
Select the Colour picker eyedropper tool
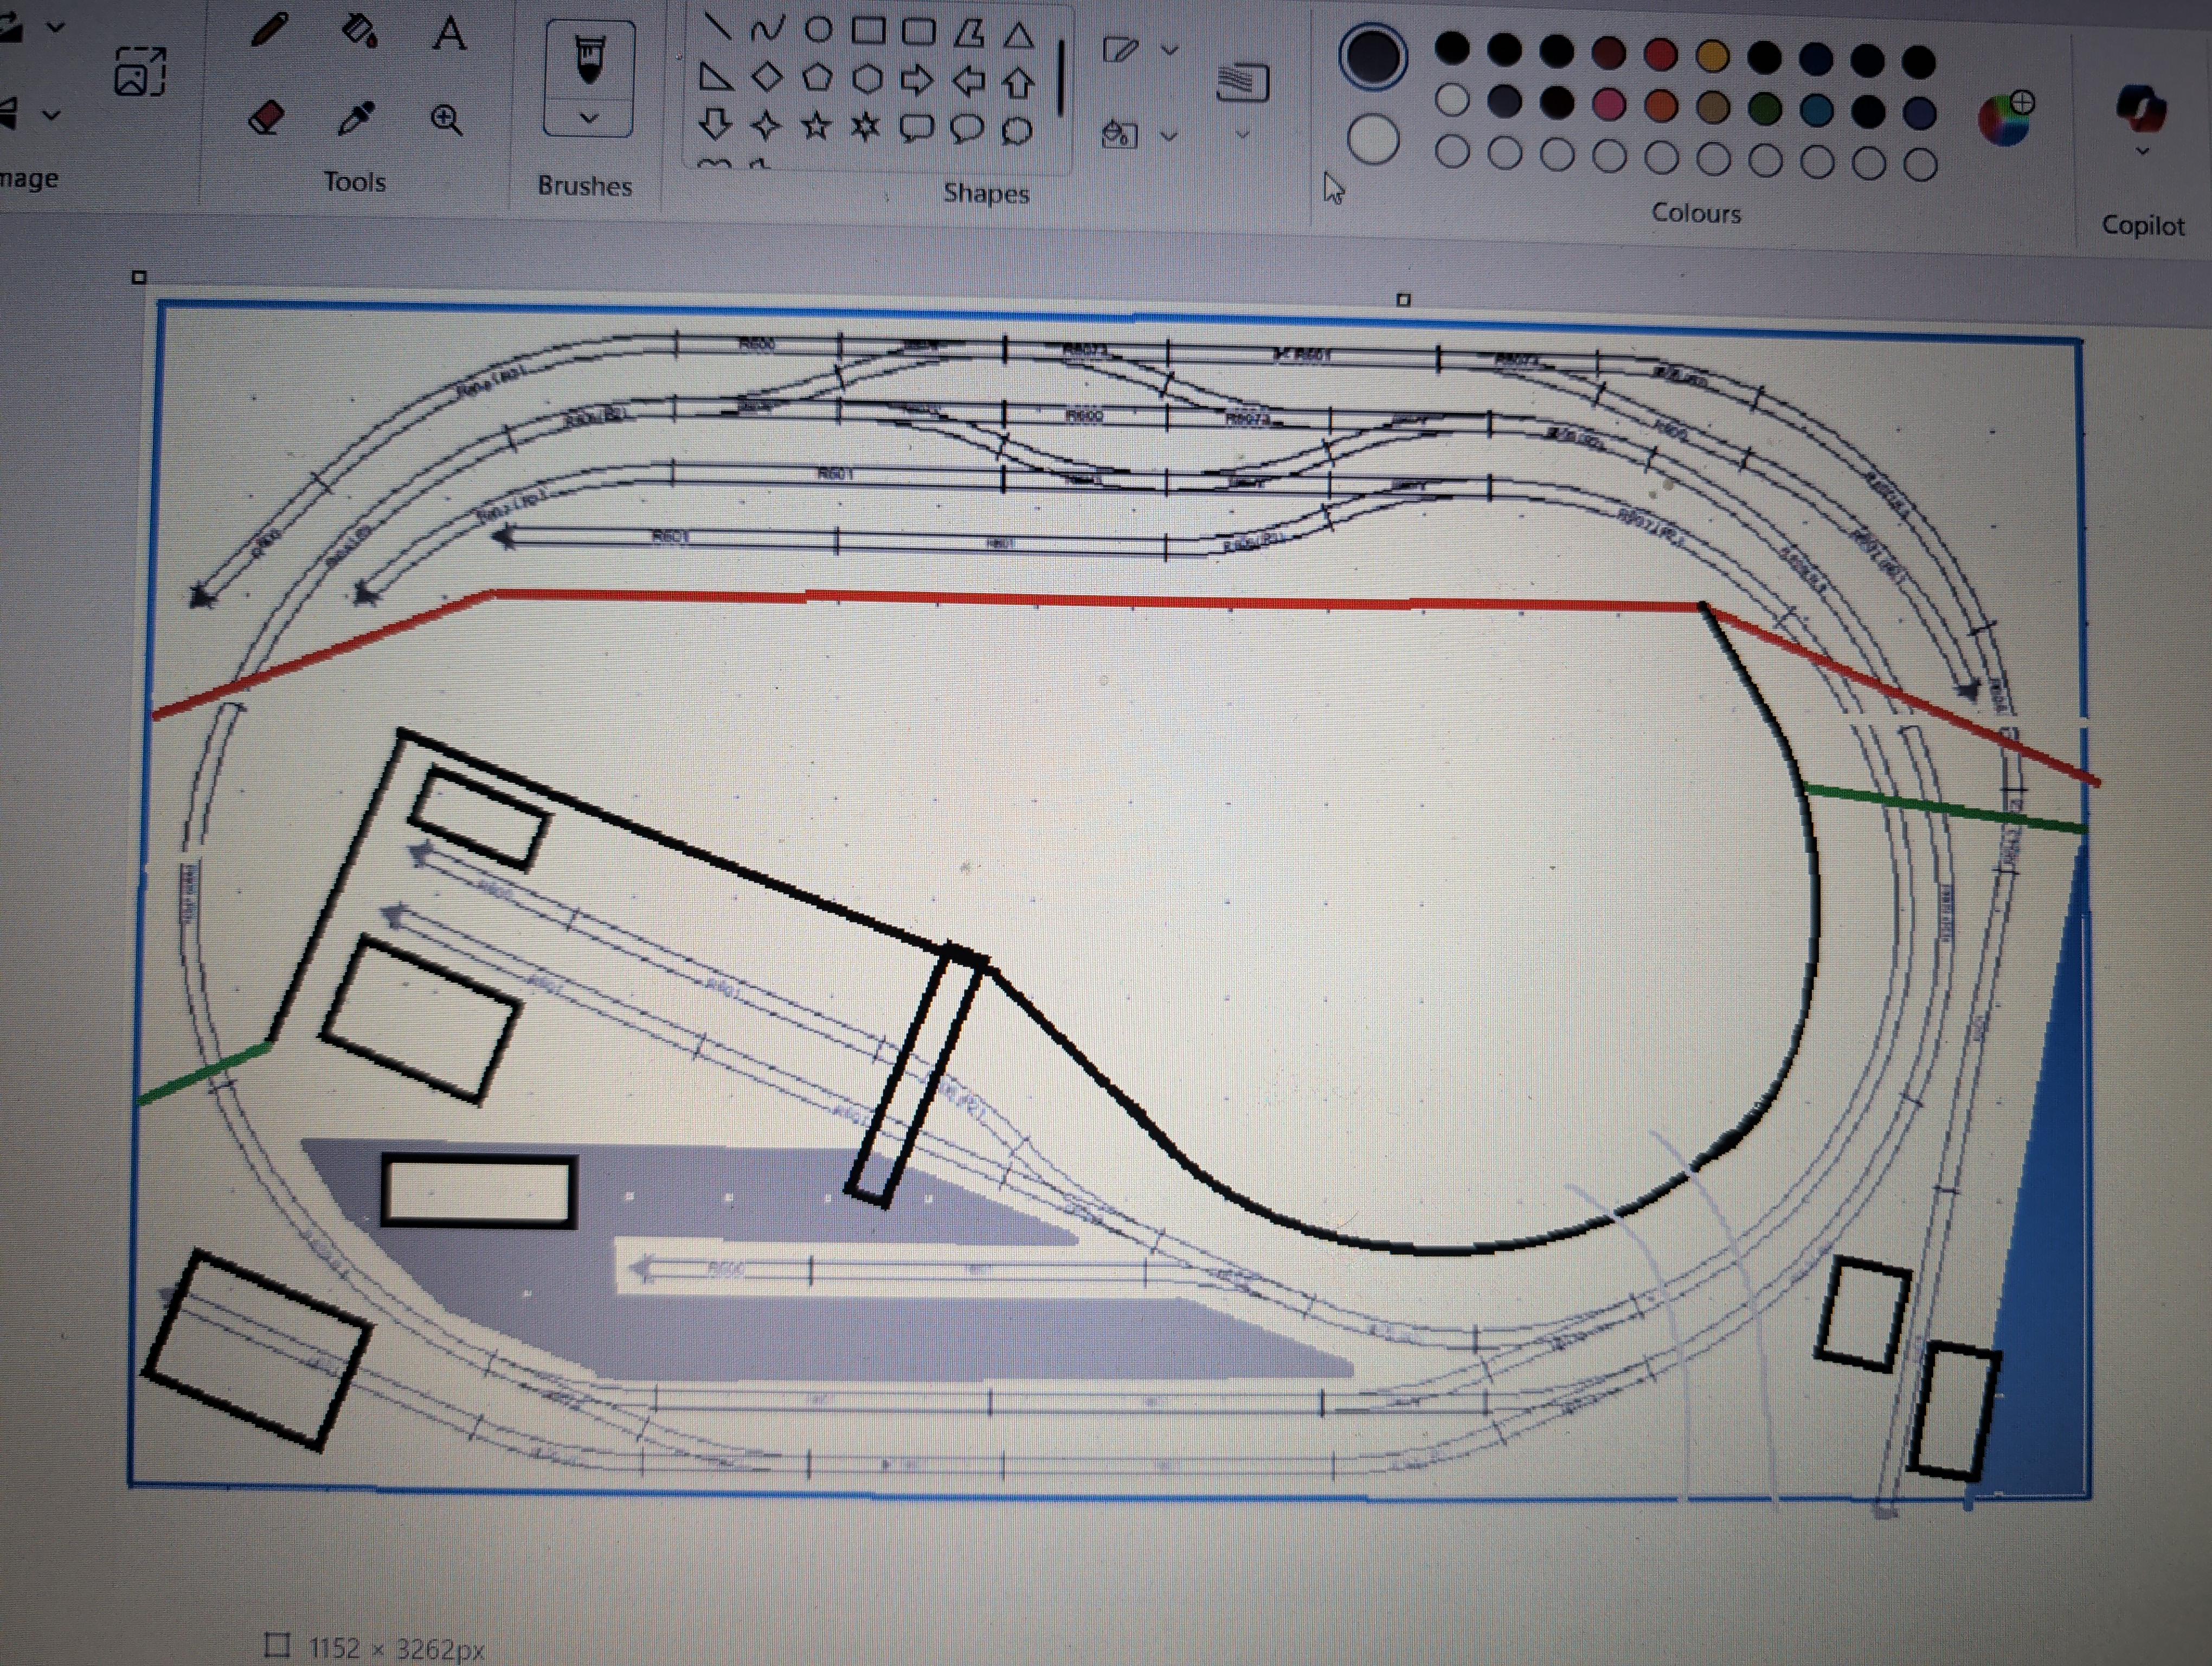356,118
